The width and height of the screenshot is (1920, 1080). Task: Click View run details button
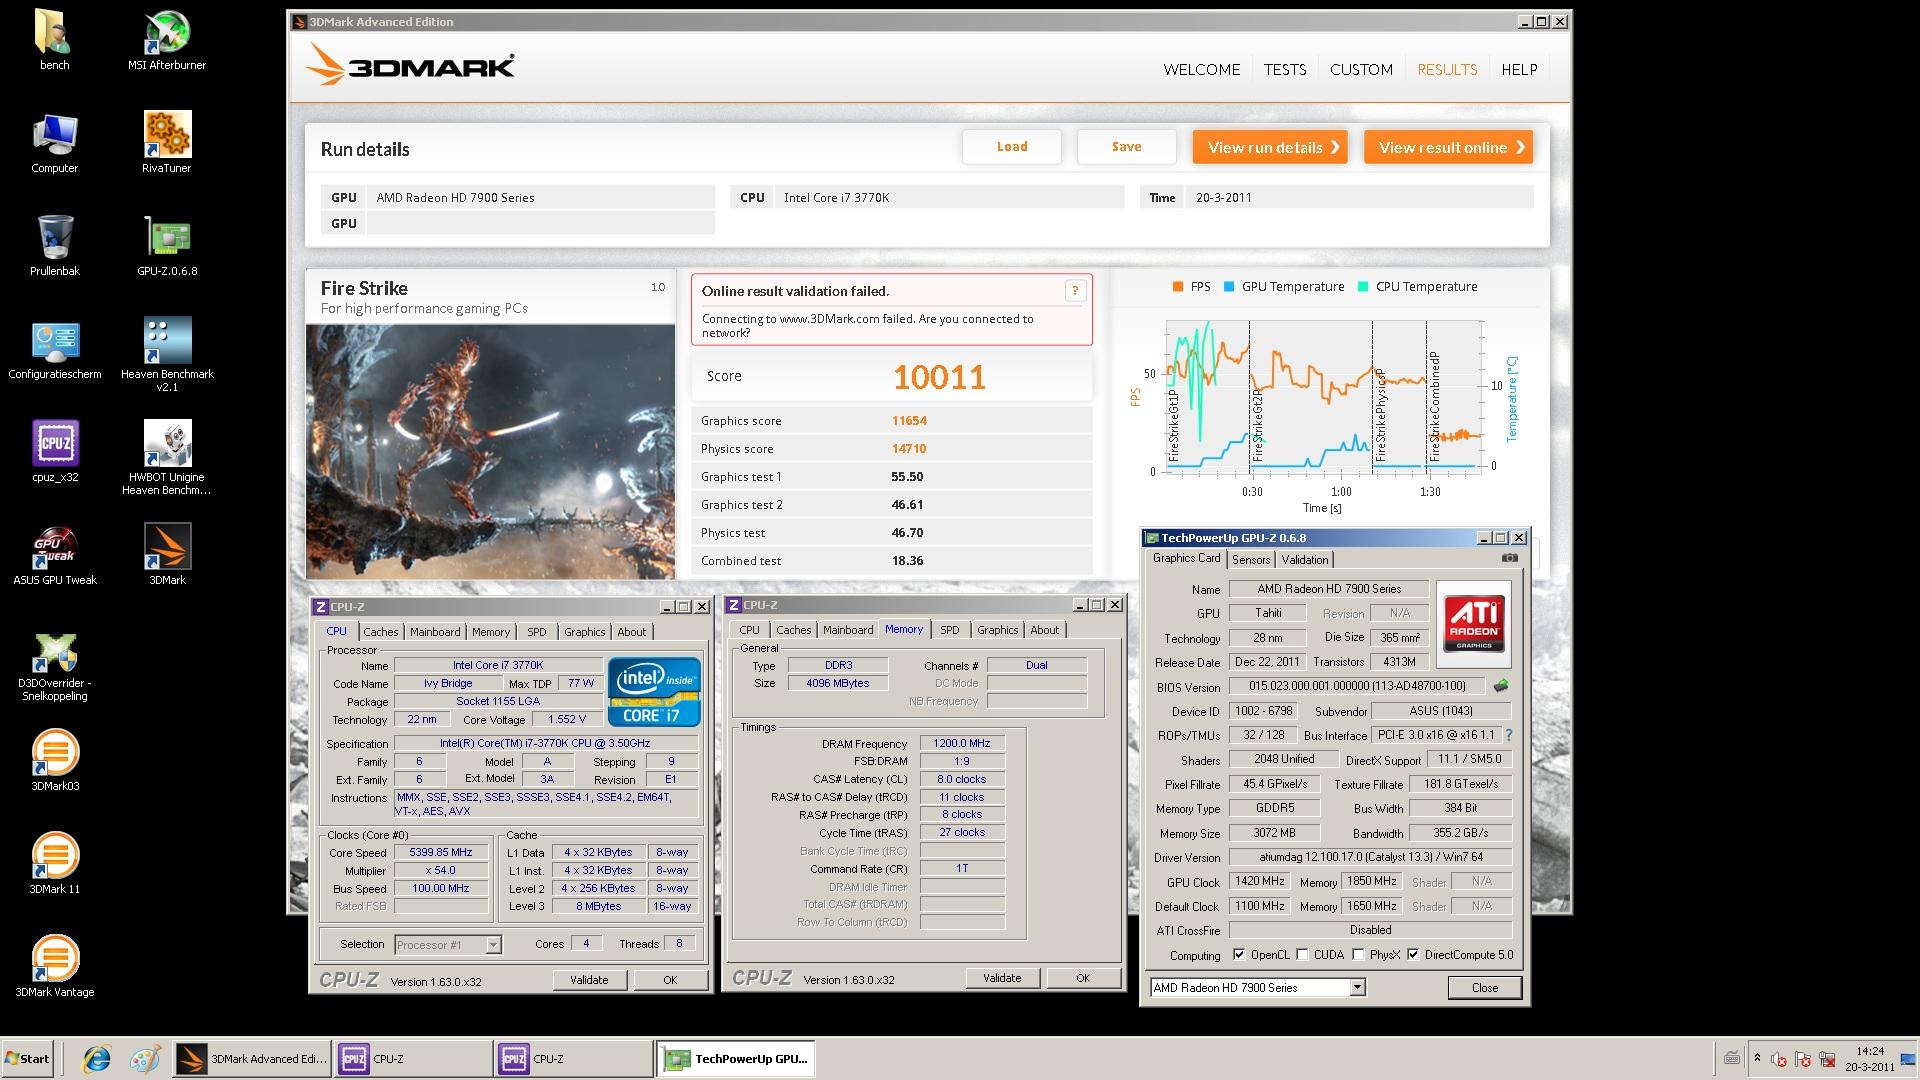[x=1270, y=147]
